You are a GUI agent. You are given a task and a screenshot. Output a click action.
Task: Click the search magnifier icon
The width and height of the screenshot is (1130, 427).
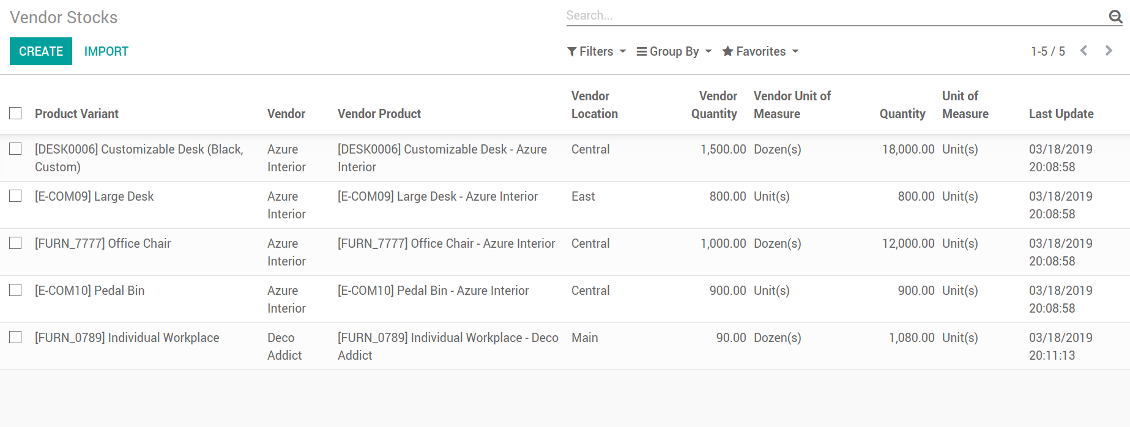click(x=1115, y=17)
